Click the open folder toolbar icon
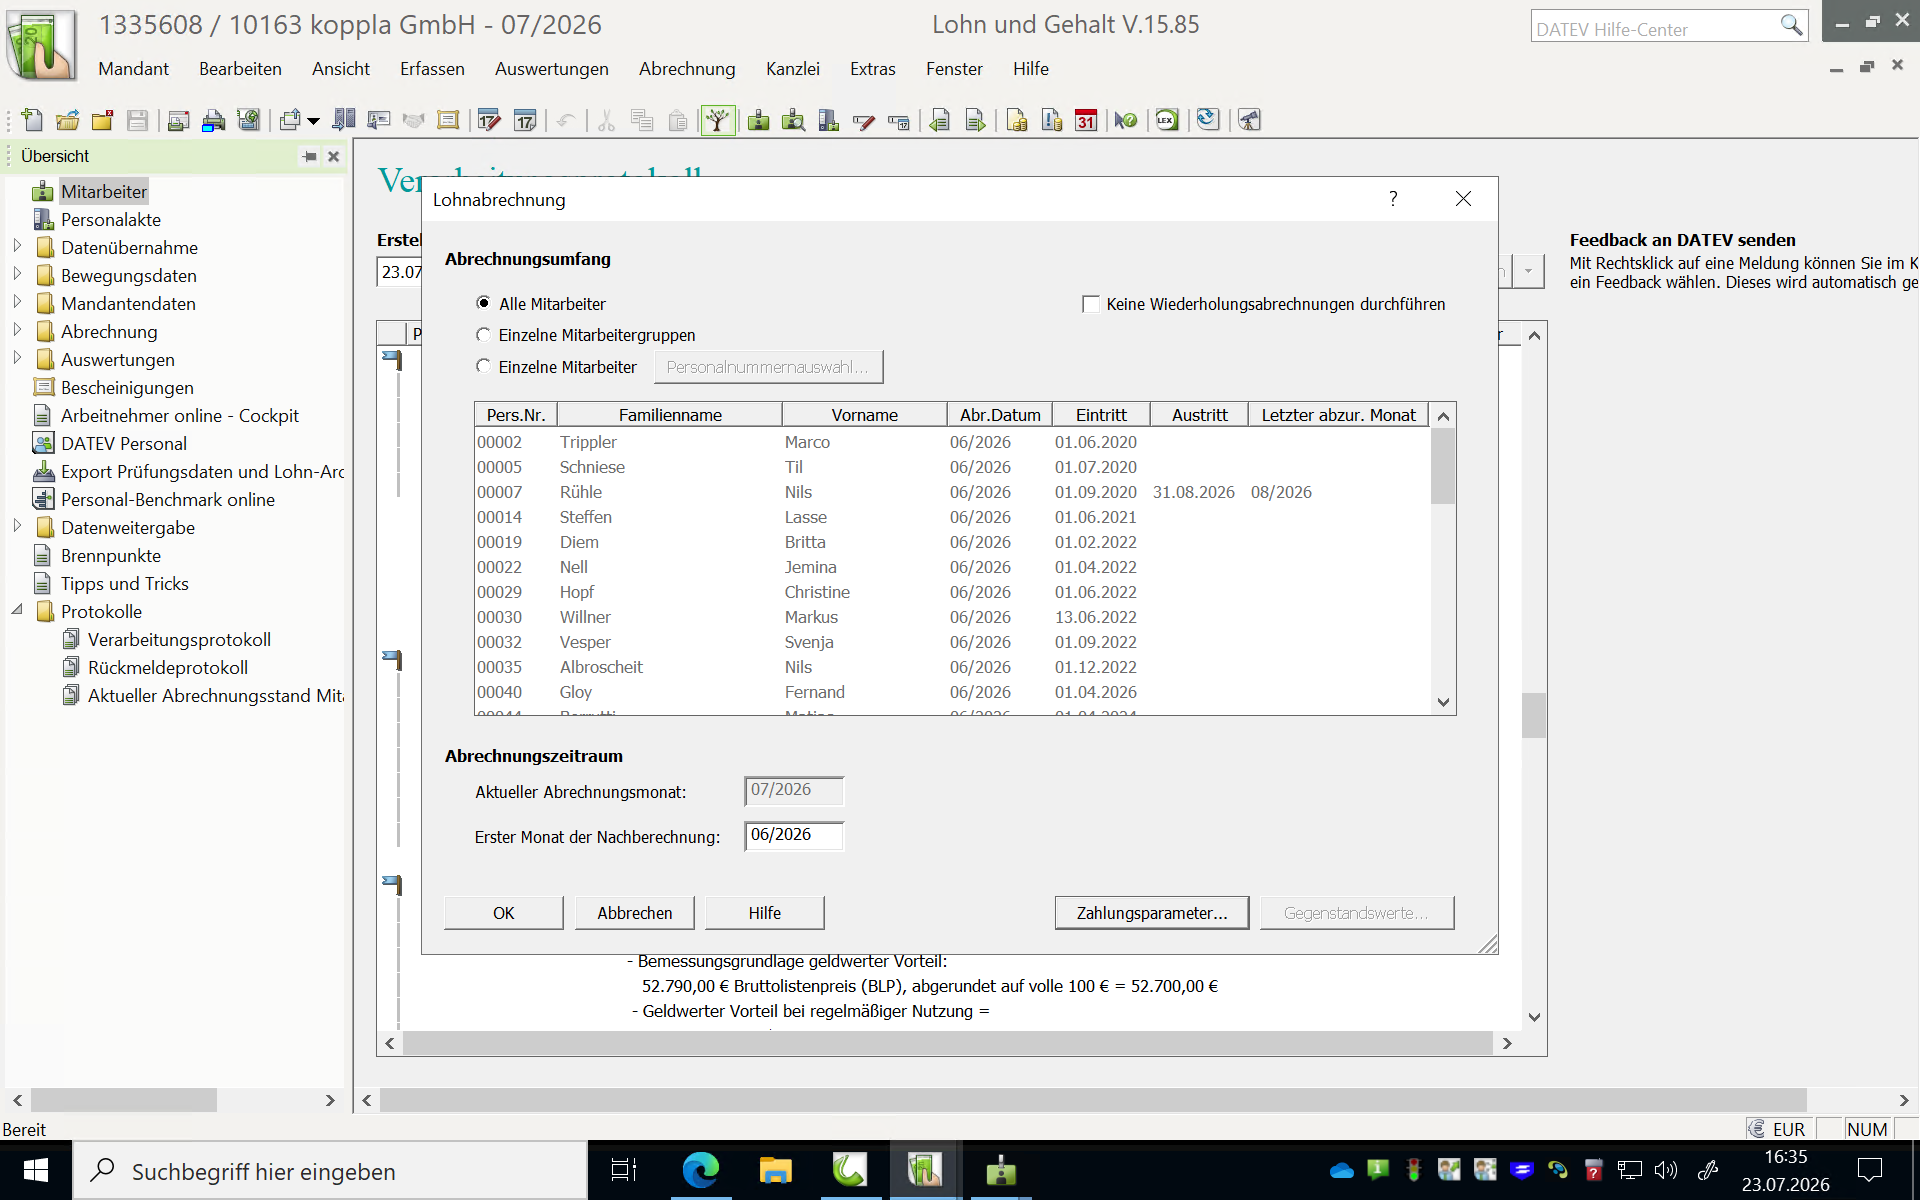The height and width of the screenshot is (1200, 1920). click(x=67, y=121)
